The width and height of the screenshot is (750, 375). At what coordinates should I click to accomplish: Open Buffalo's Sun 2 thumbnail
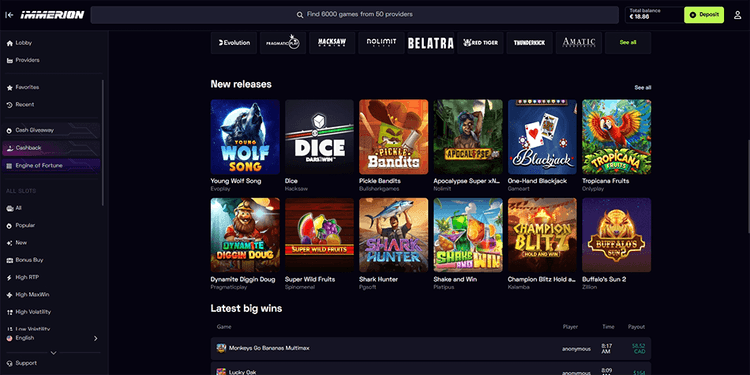pyautogui.click(x=617, y=235)
